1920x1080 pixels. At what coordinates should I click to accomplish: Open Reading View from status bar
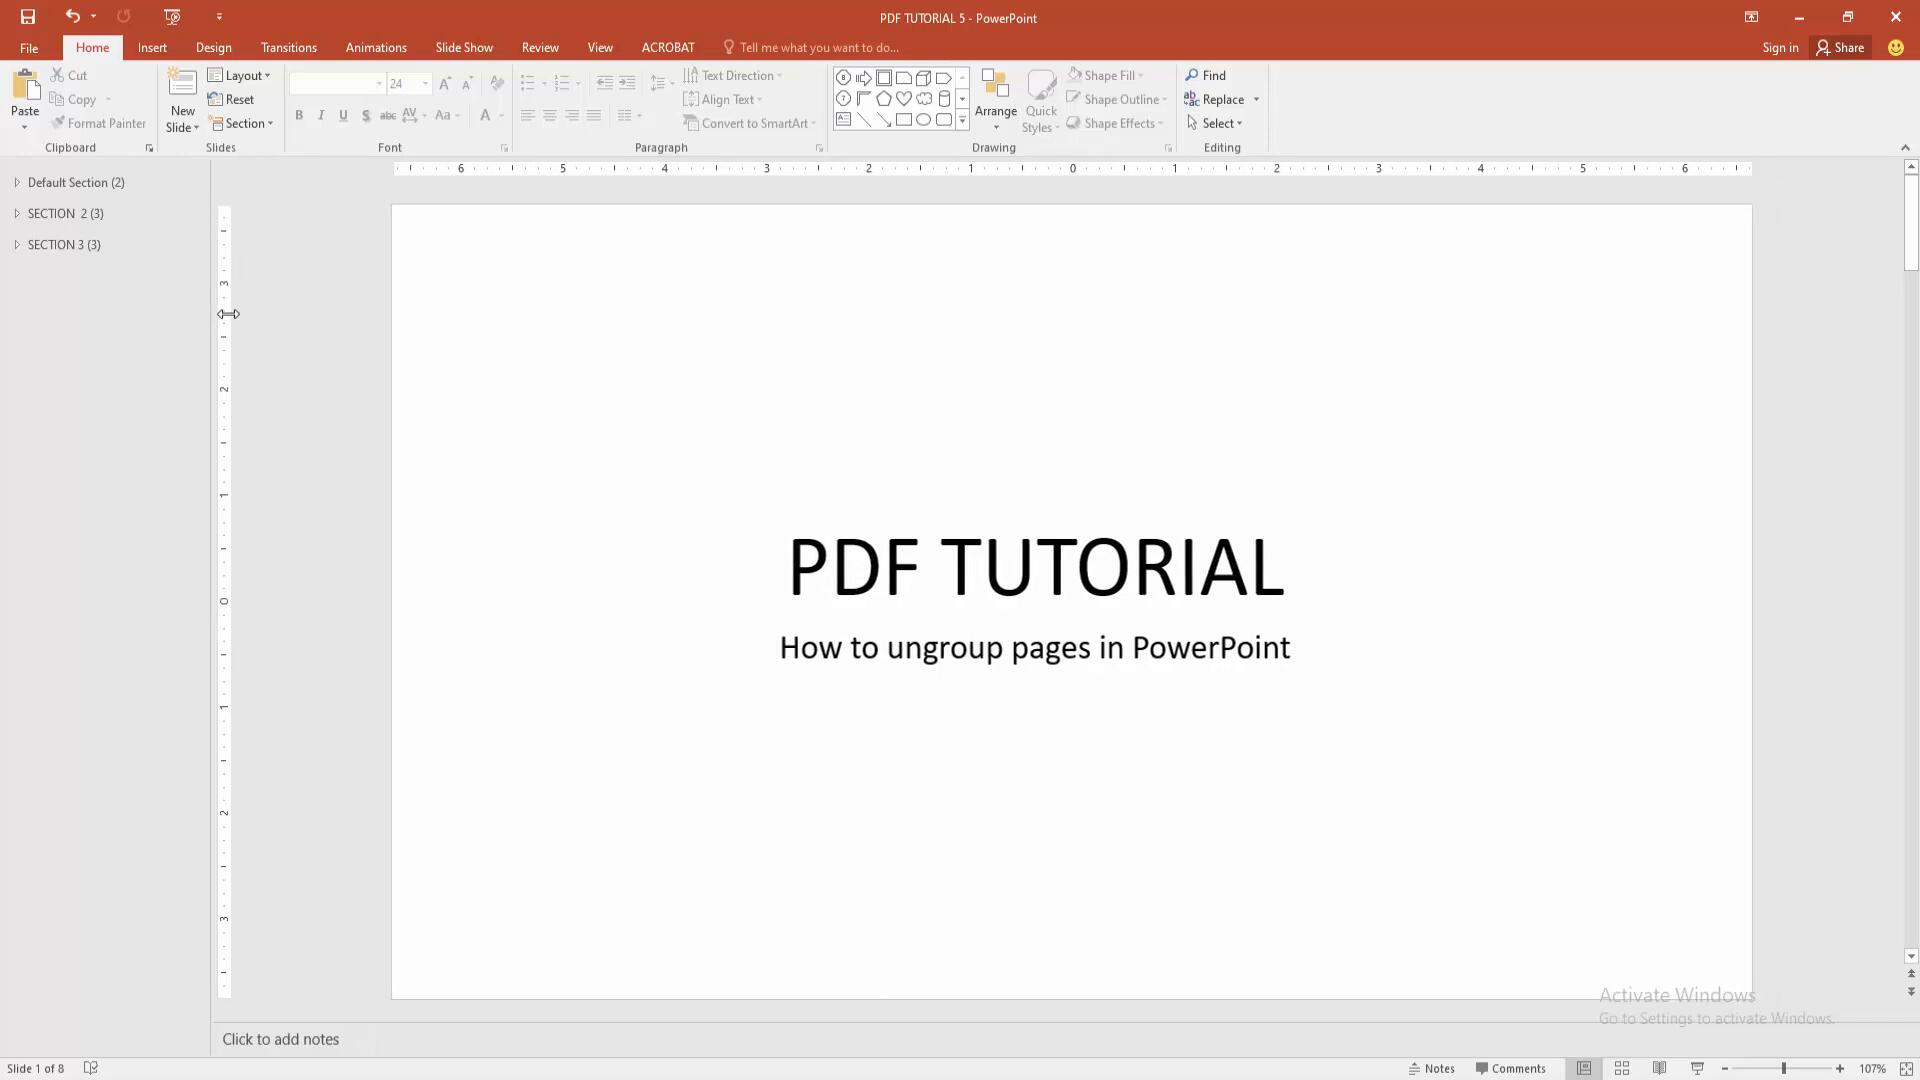pyautogui.click(x=1659, y=1068)
